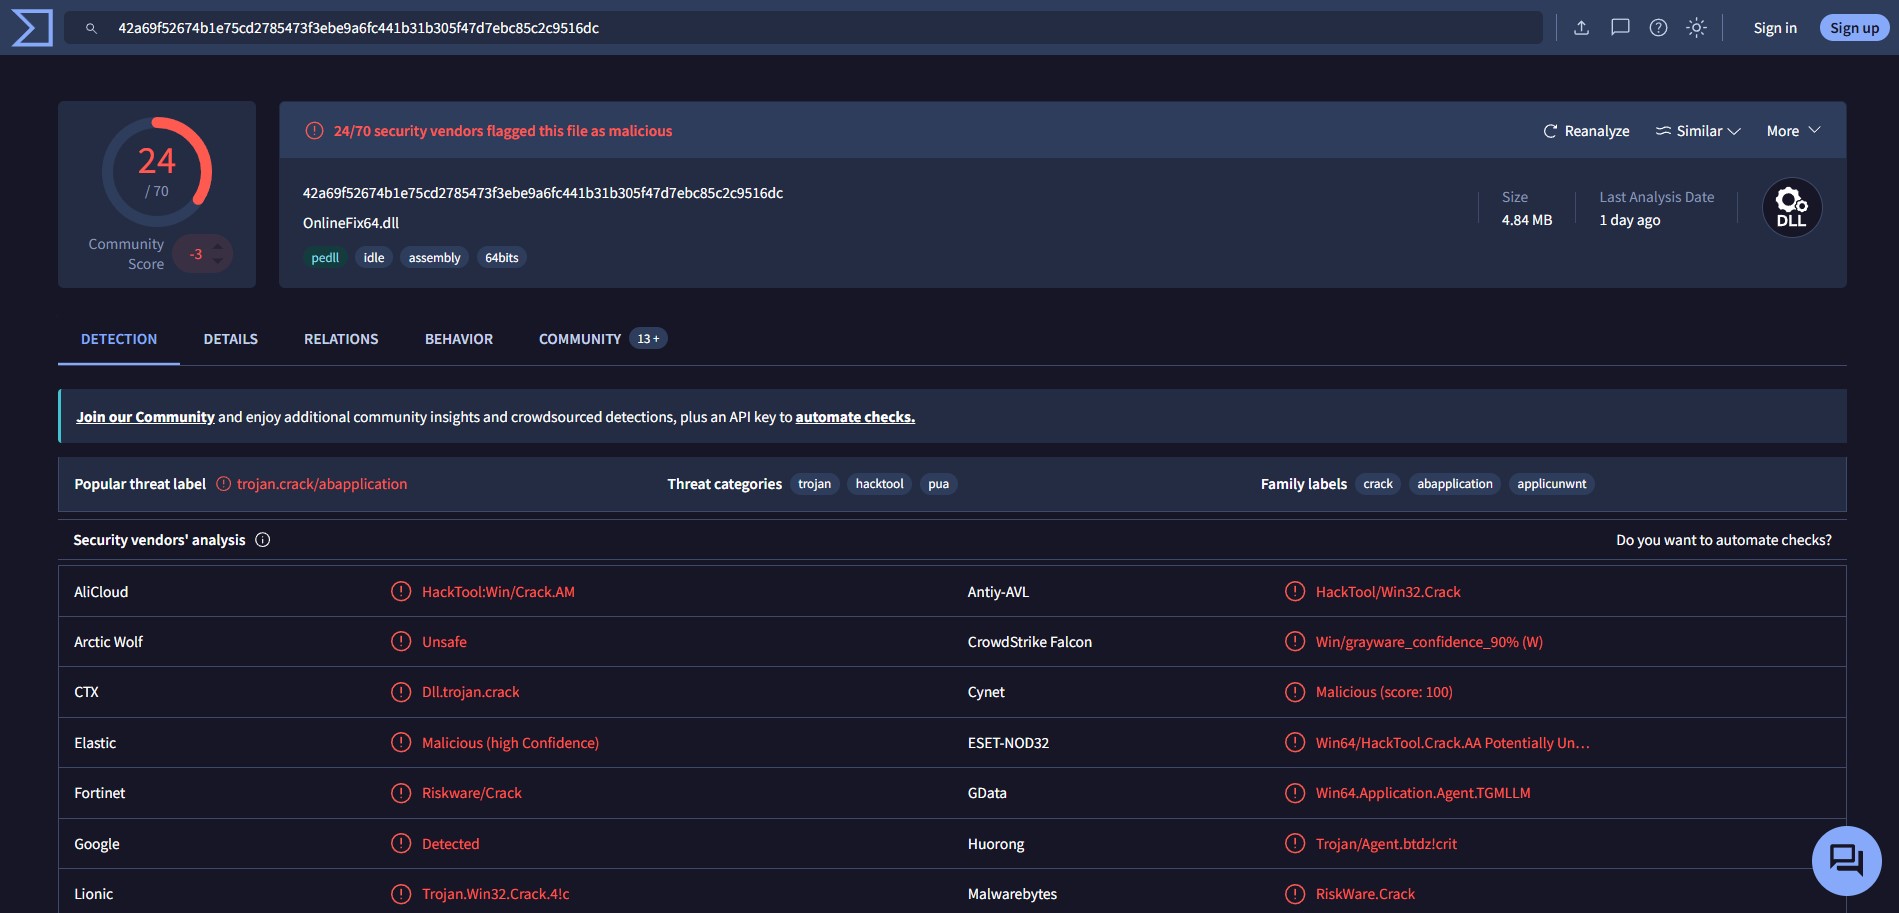Click alert icon for GData detection
The image size is (1899, 913).
point(1295,793)
